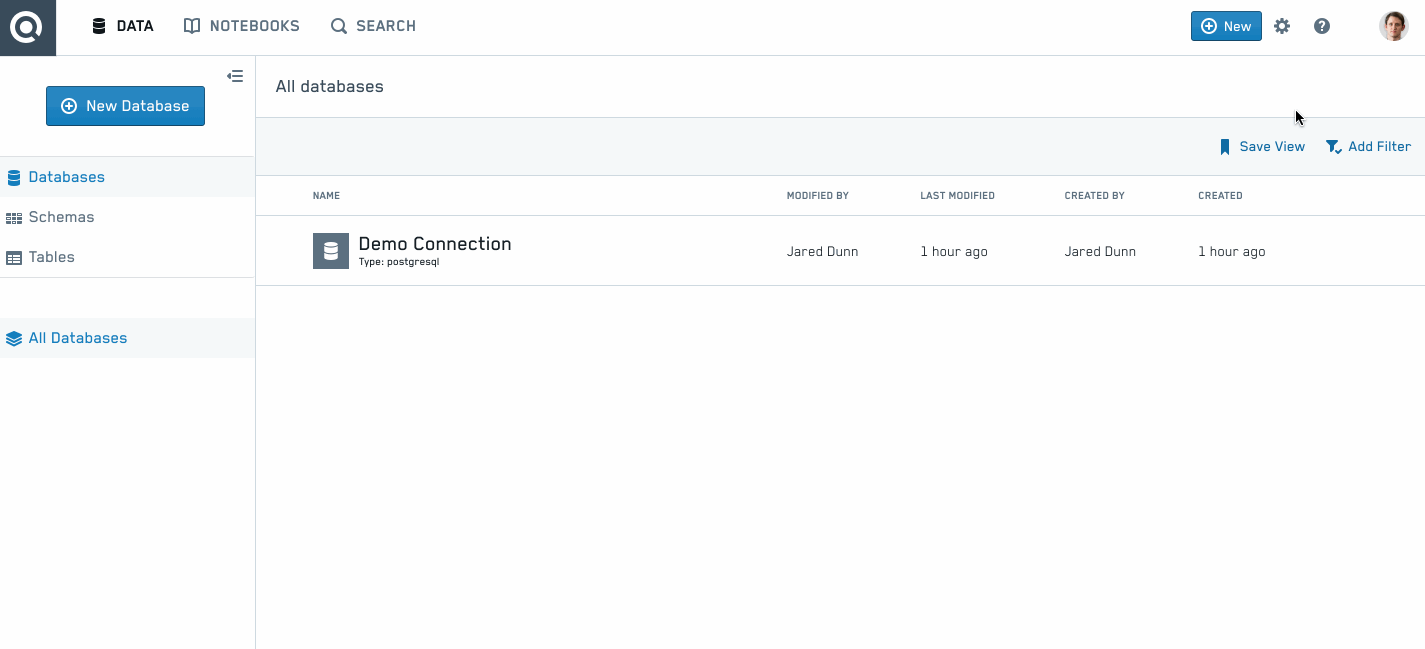Image resolution: width=1425 pixels, height=649 pixels.
Task: Open the user avatar menu
Action: pos(1394,26)
